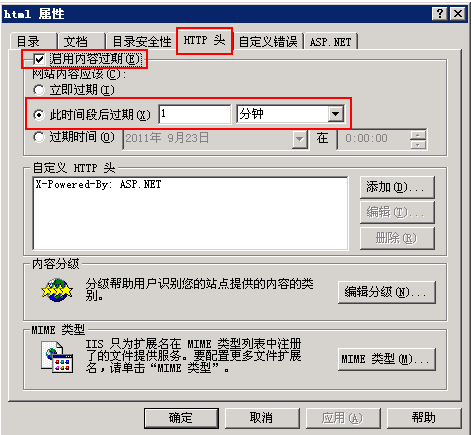The image size is (471, 435).
Task: Select the 此时间段后过期 radio option
Action: pos(39,115)
